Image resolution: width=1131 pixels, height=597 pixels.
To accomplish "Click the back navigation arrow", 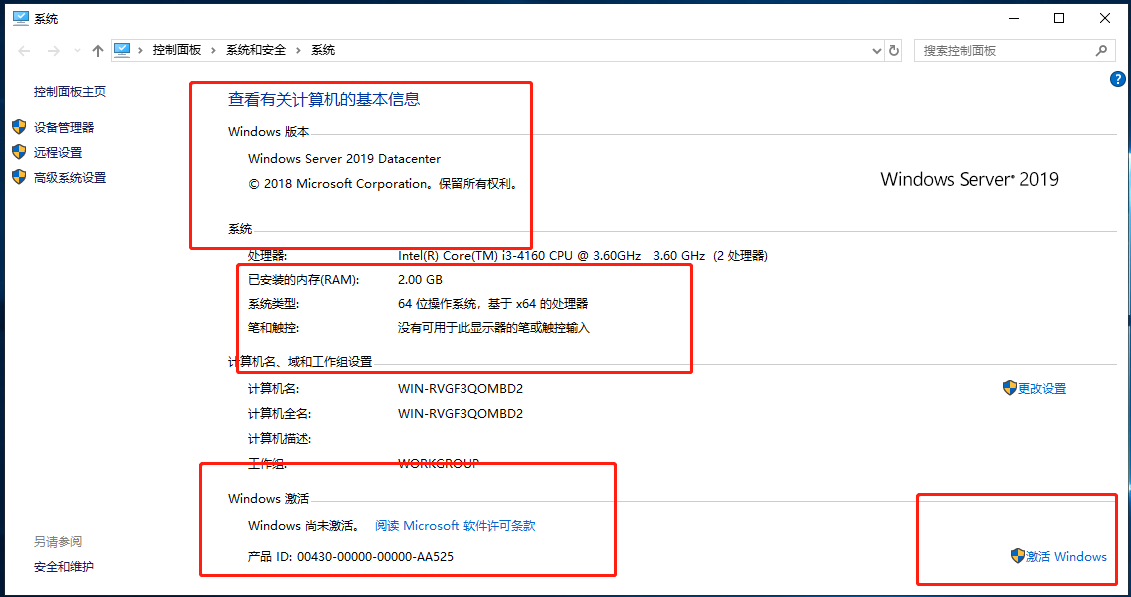I will pos(24,50).
